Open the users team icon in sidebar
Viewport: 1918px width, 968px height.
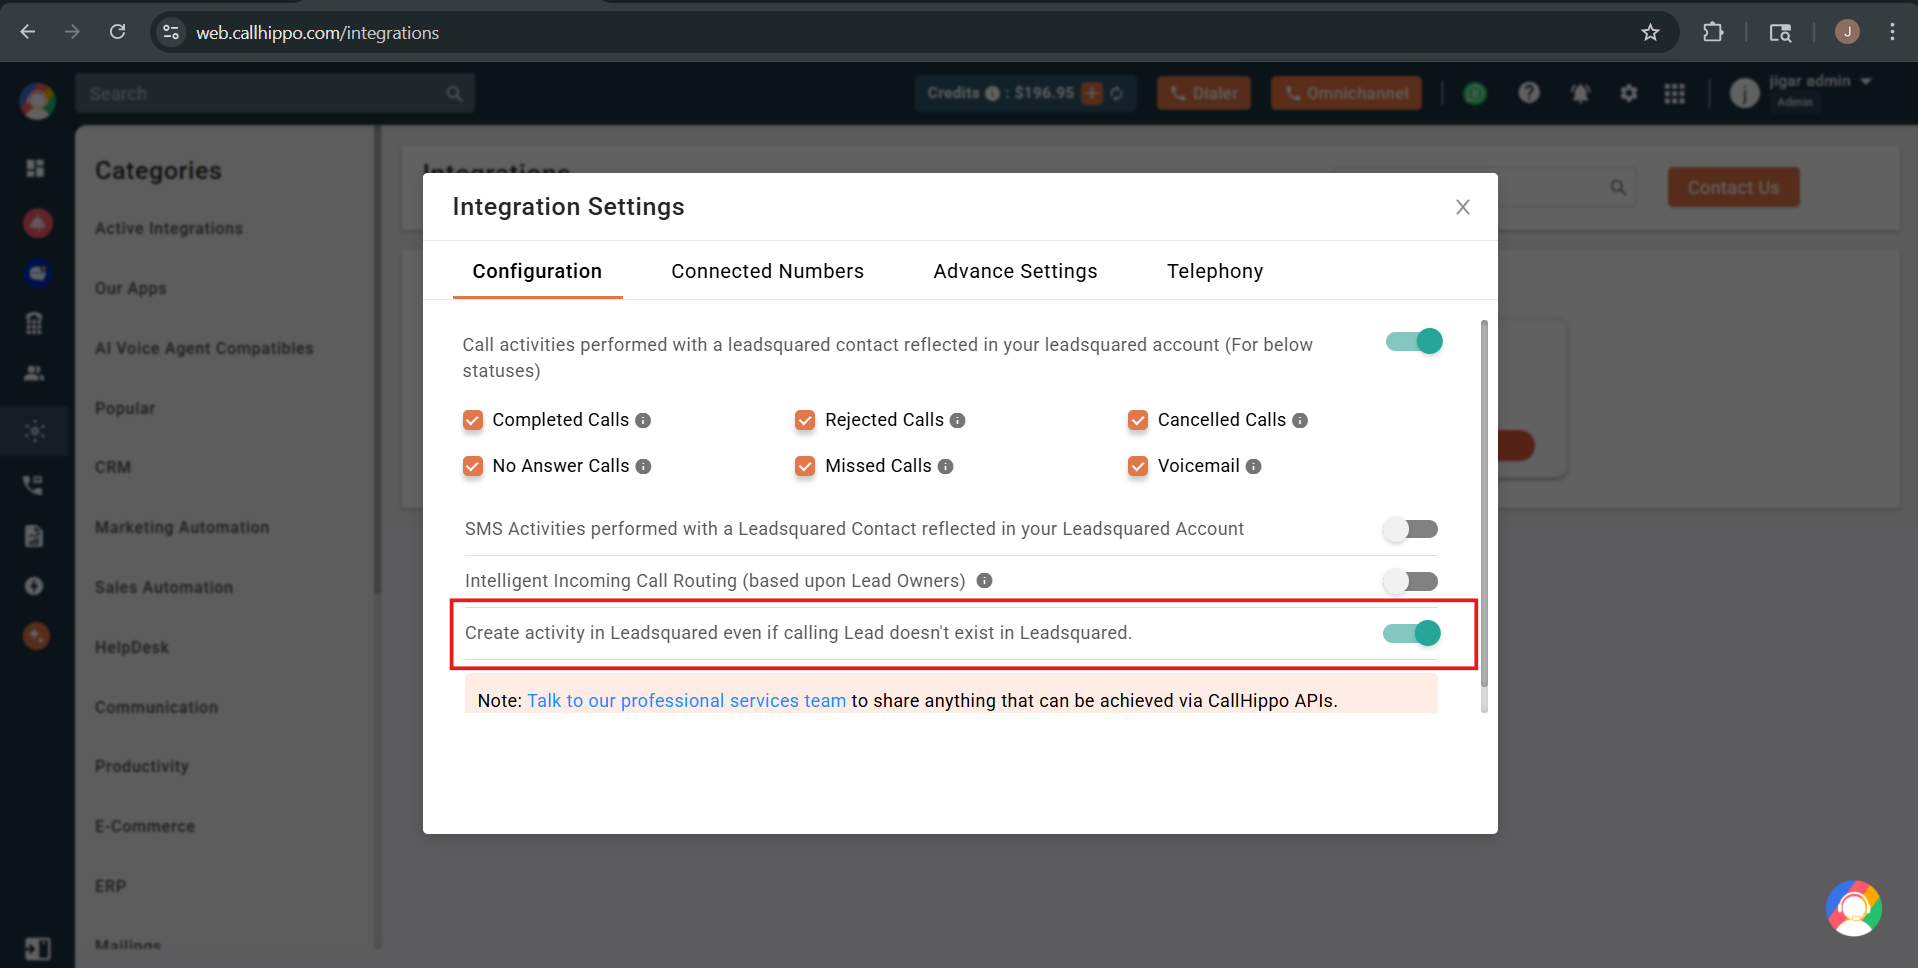click(34, 373)
